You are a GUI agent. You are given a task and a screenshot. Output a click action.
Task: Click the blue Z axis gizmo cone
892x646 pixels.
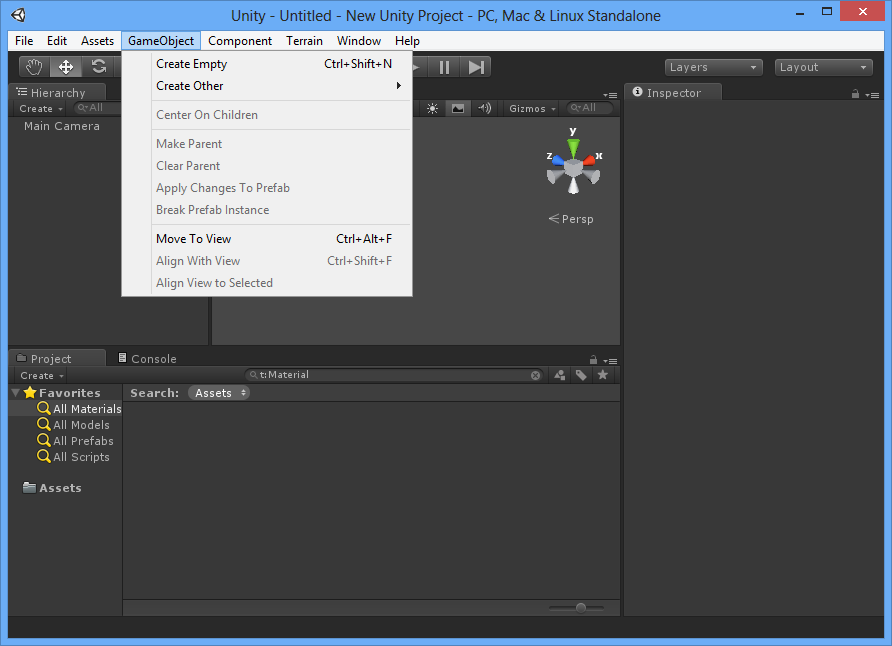pyautogui.click(x=558, y=161)
